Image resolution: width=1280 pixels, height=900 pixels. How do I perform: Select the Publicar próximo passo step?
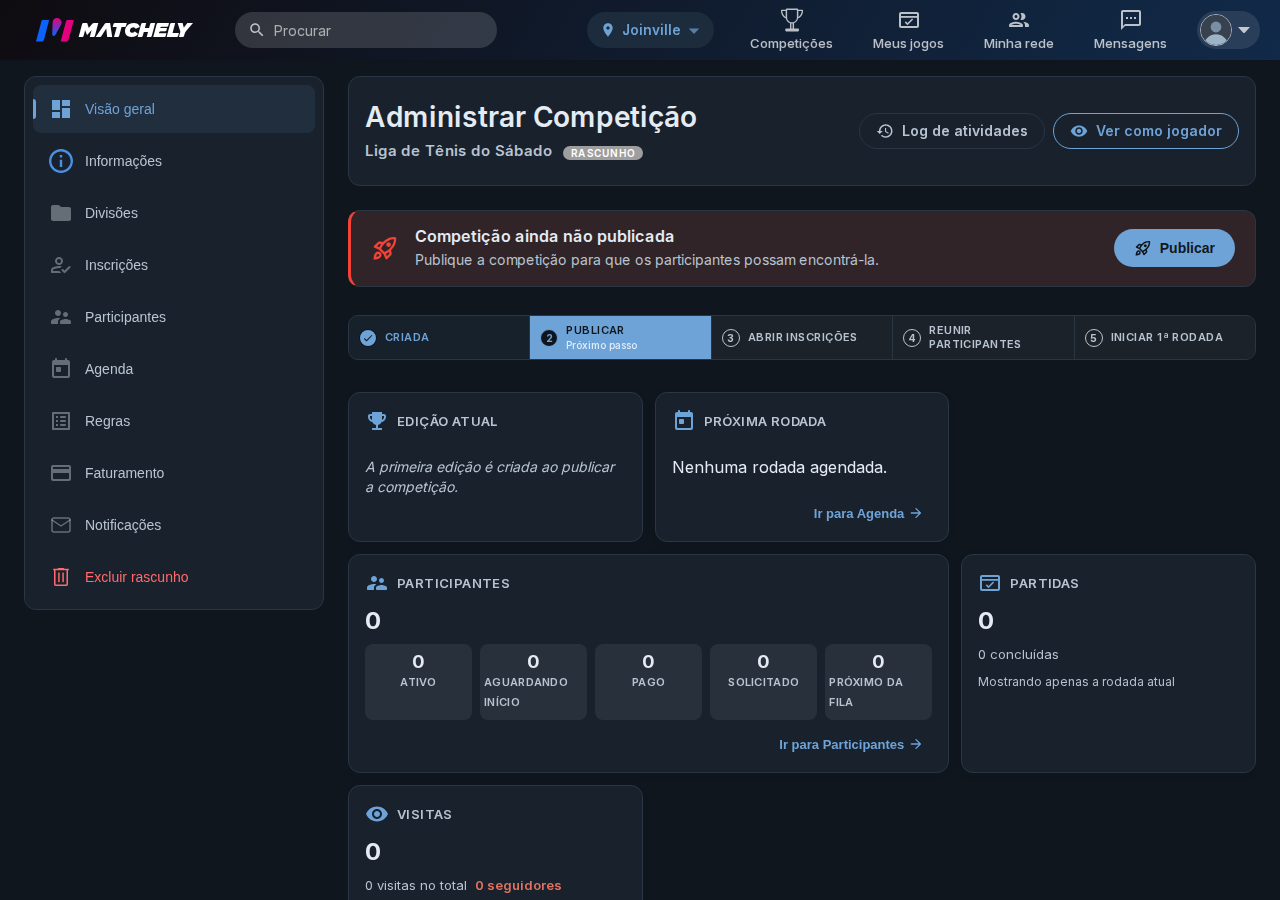pos(620,338)
